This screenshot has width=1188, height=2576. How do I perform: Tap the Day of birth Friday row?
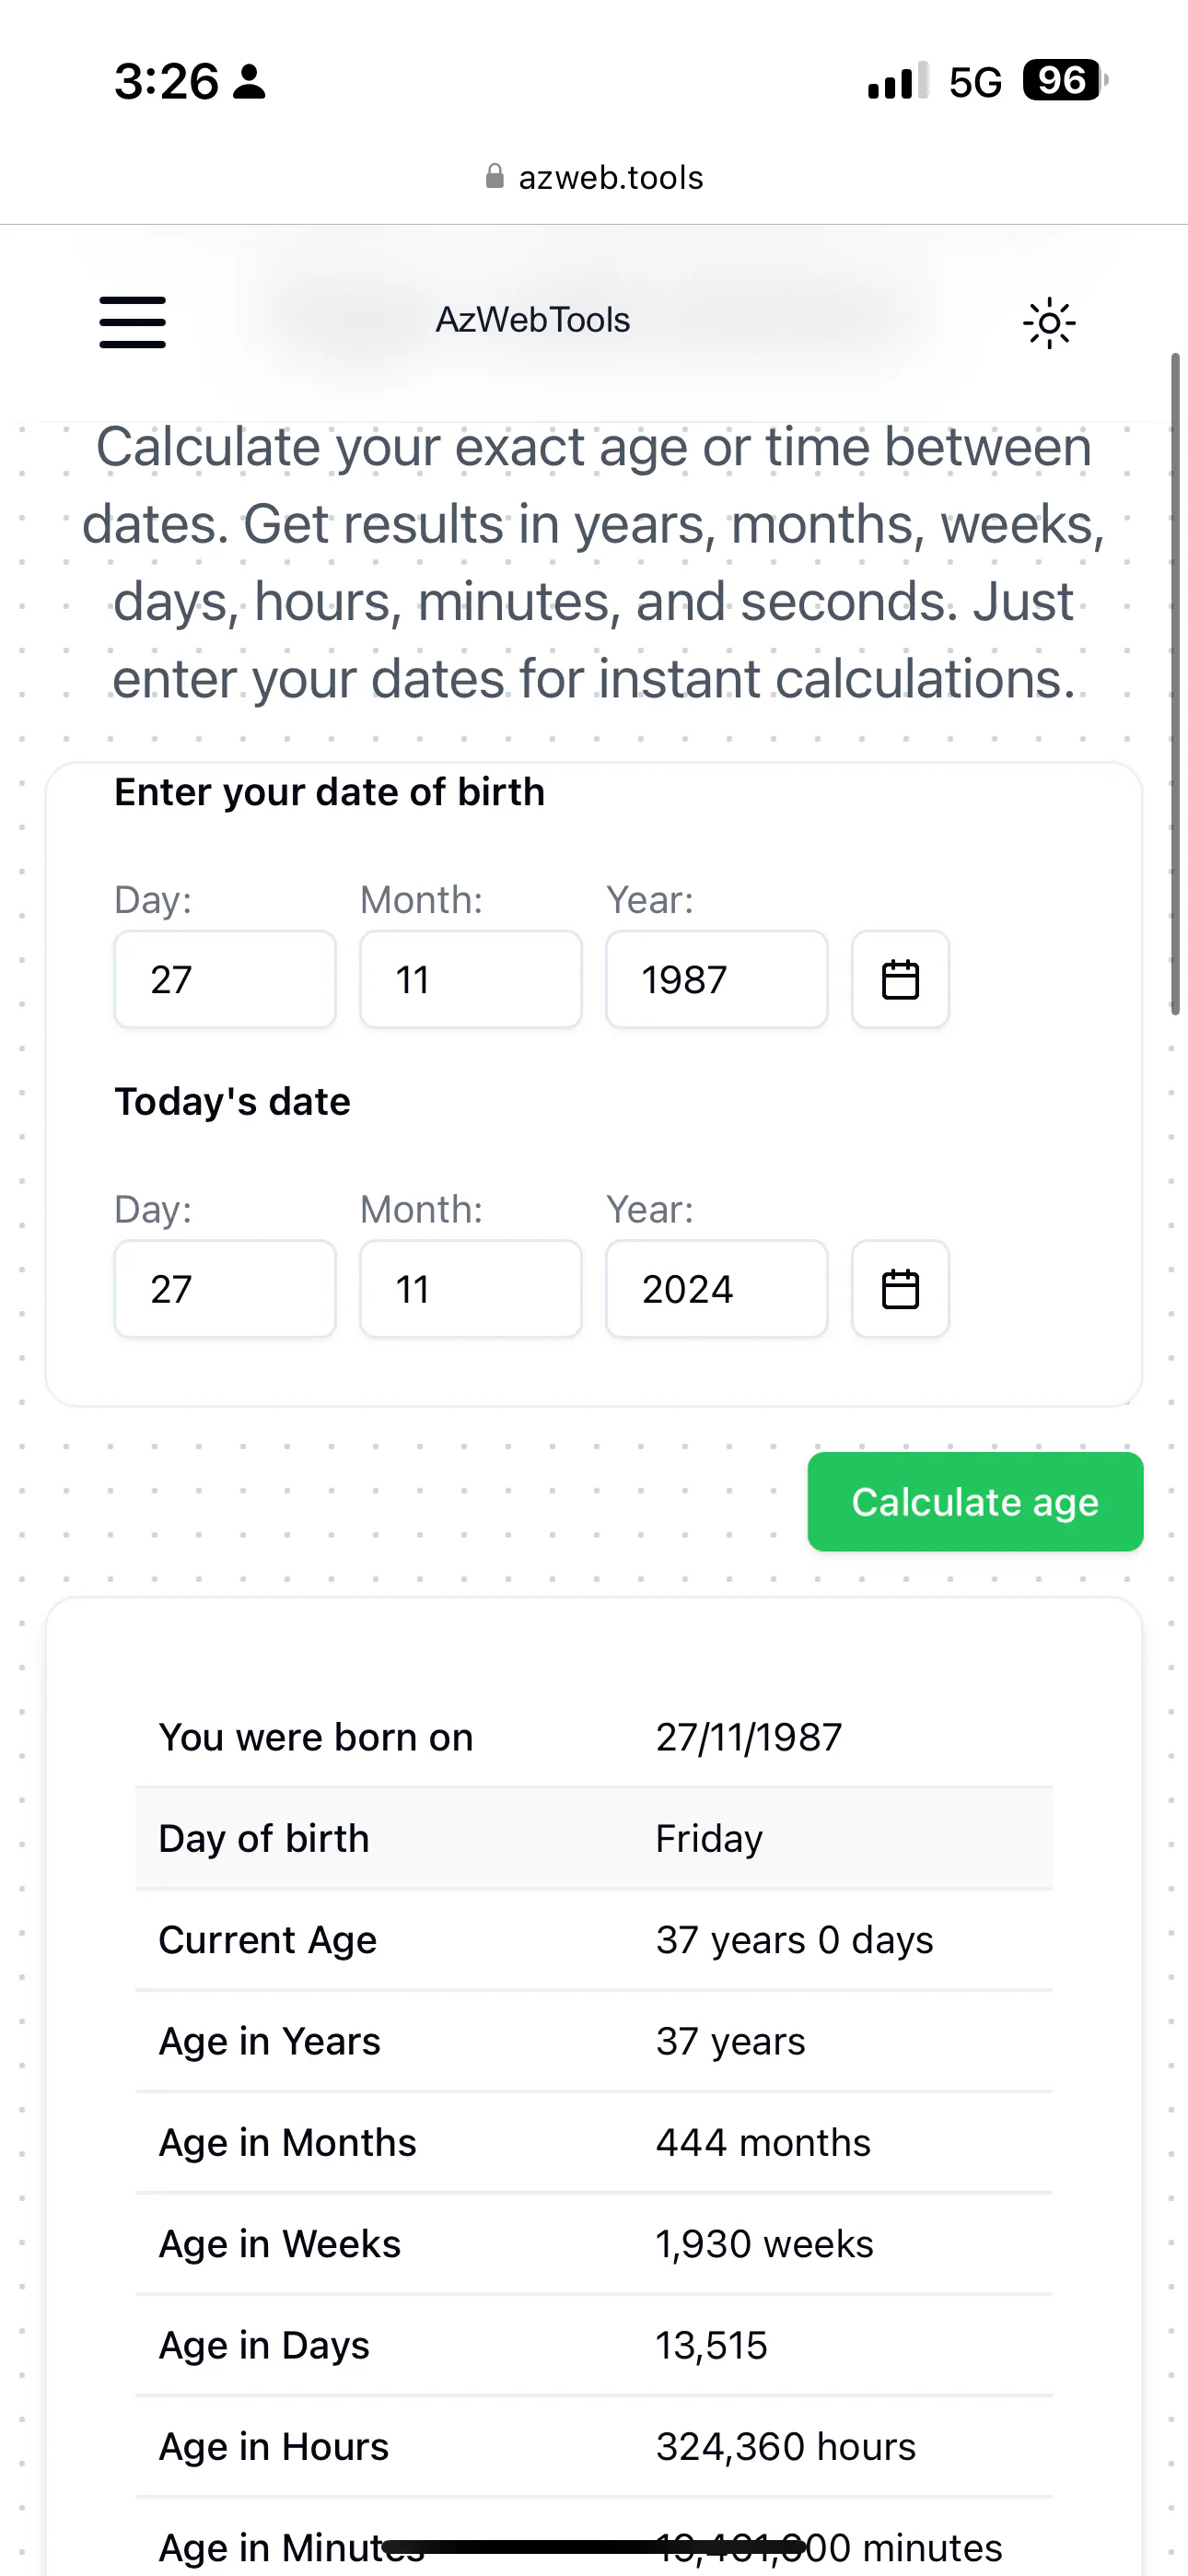coord(594,1838)
